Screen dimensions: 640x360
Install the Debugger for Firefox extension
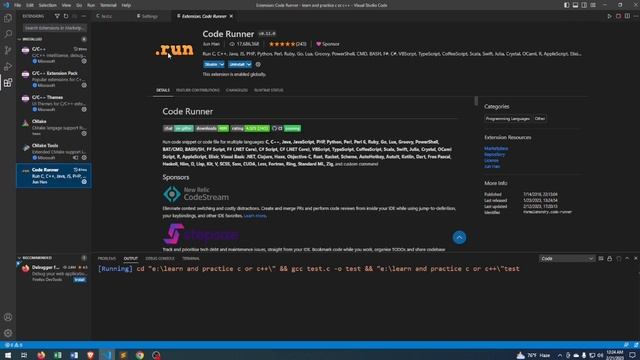click(80, 280)
